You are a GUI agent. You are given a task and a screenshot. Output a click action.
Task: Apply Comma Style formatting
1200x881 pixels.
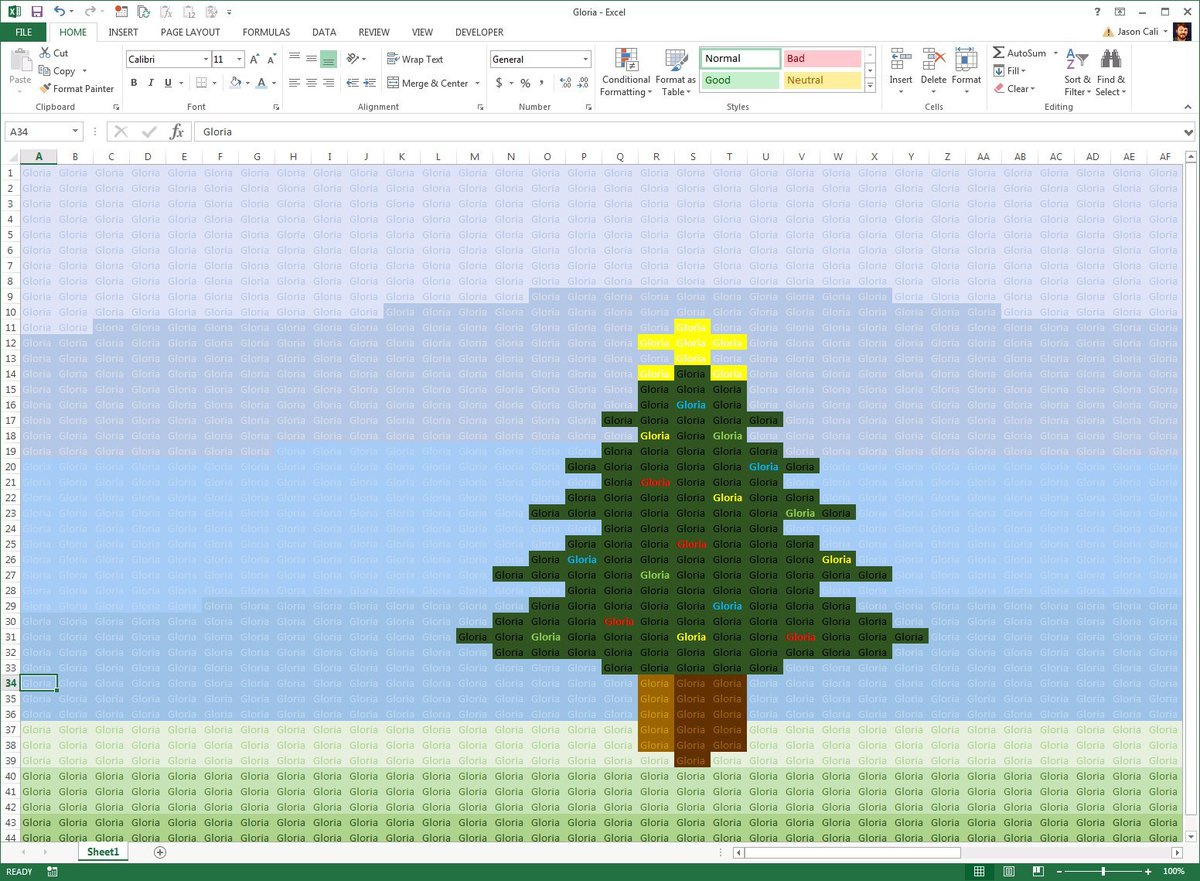544,83
